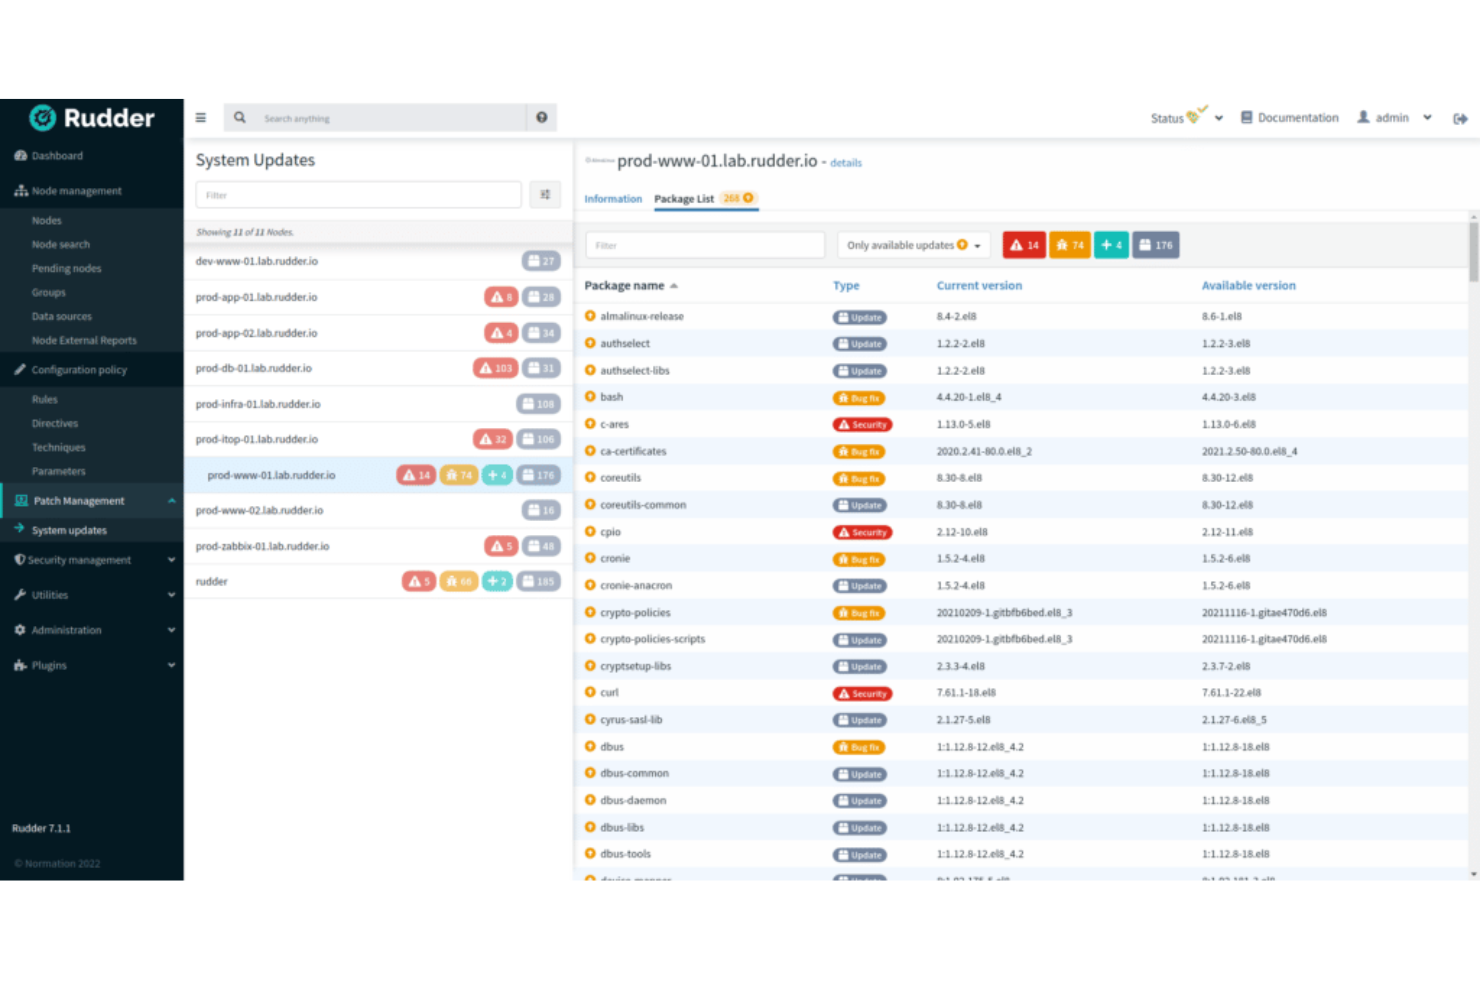Open the details link for prod-www-01
The image size is (1480, 987).
click(846, 163)
